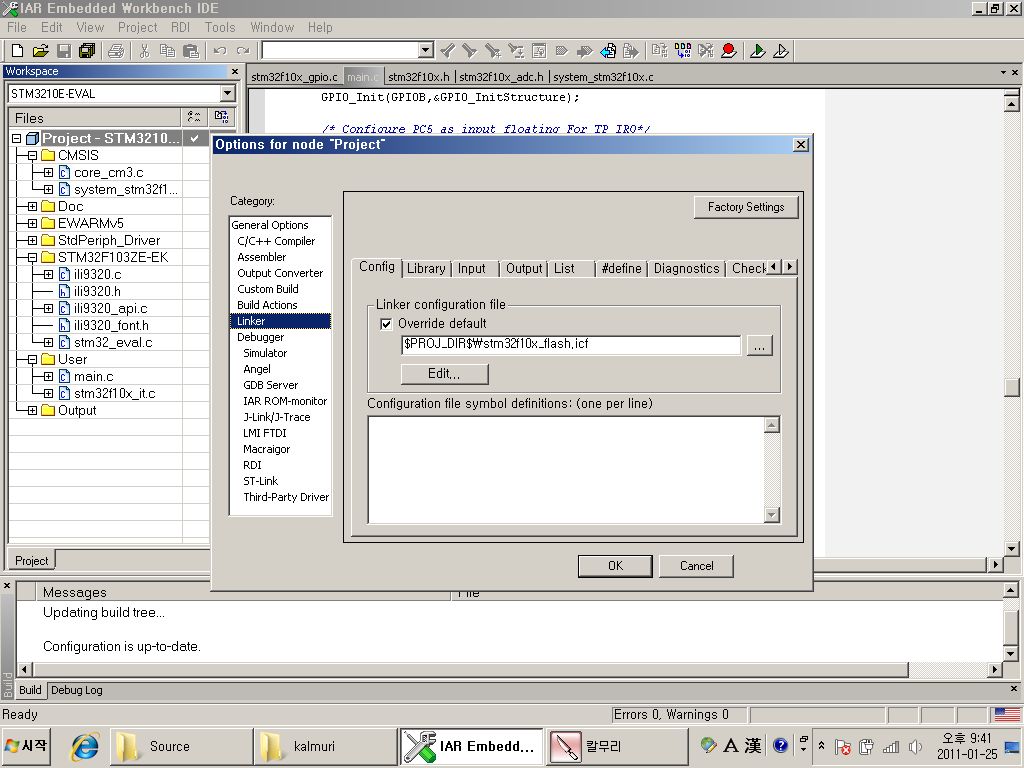Viewport: 1024px width, 768px height.
Task: Switch to the Debug Log tab
Action: point(76,690)
